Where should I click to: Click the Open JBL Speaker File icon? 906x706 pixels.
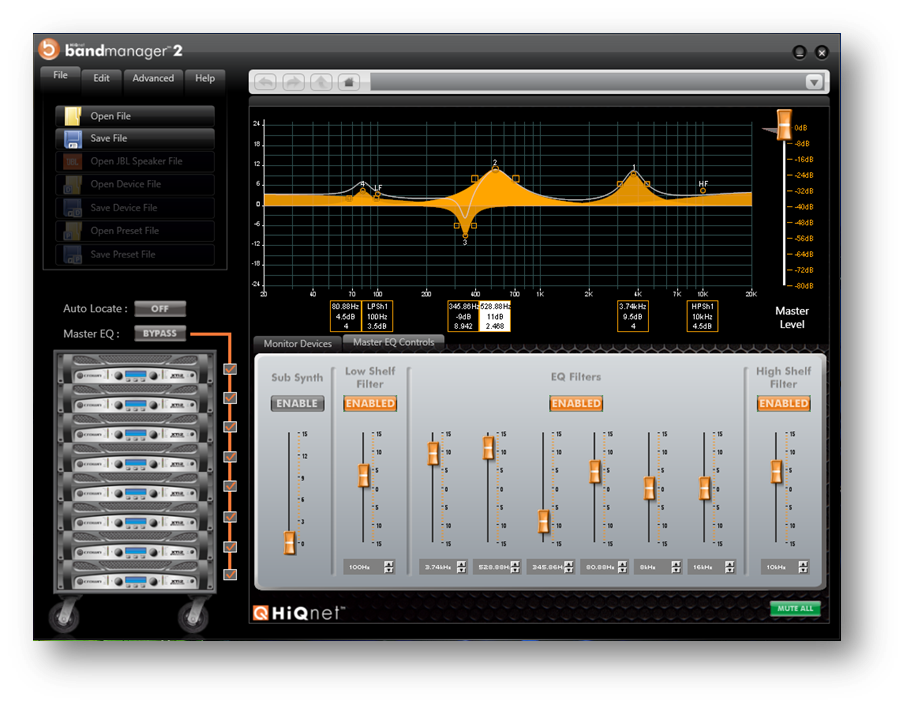(x=72, y=161)
